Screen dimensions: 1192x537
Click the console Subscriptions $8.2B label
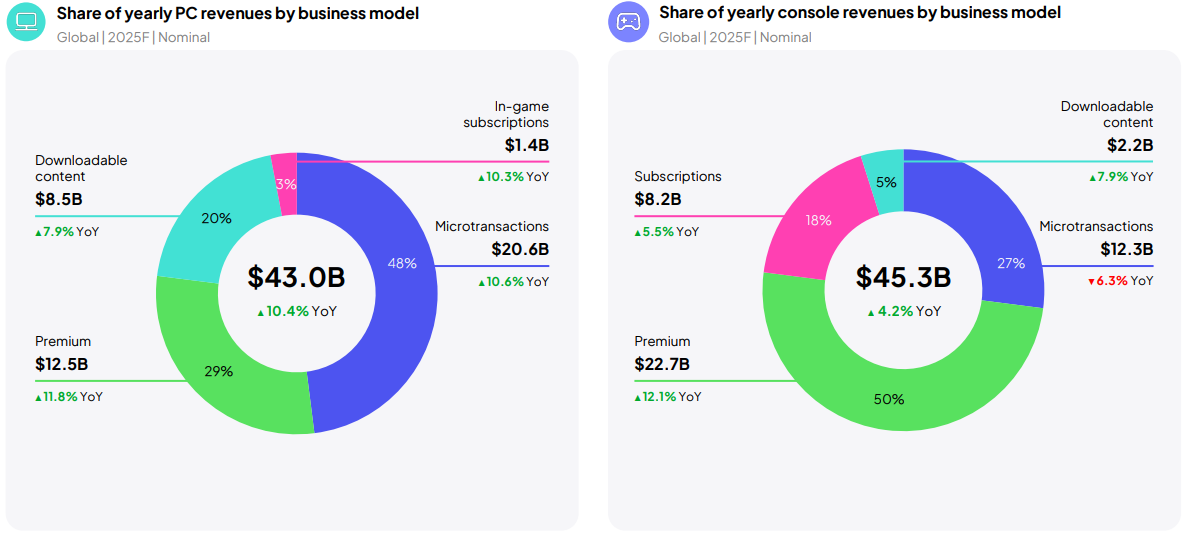click(657, 199)
